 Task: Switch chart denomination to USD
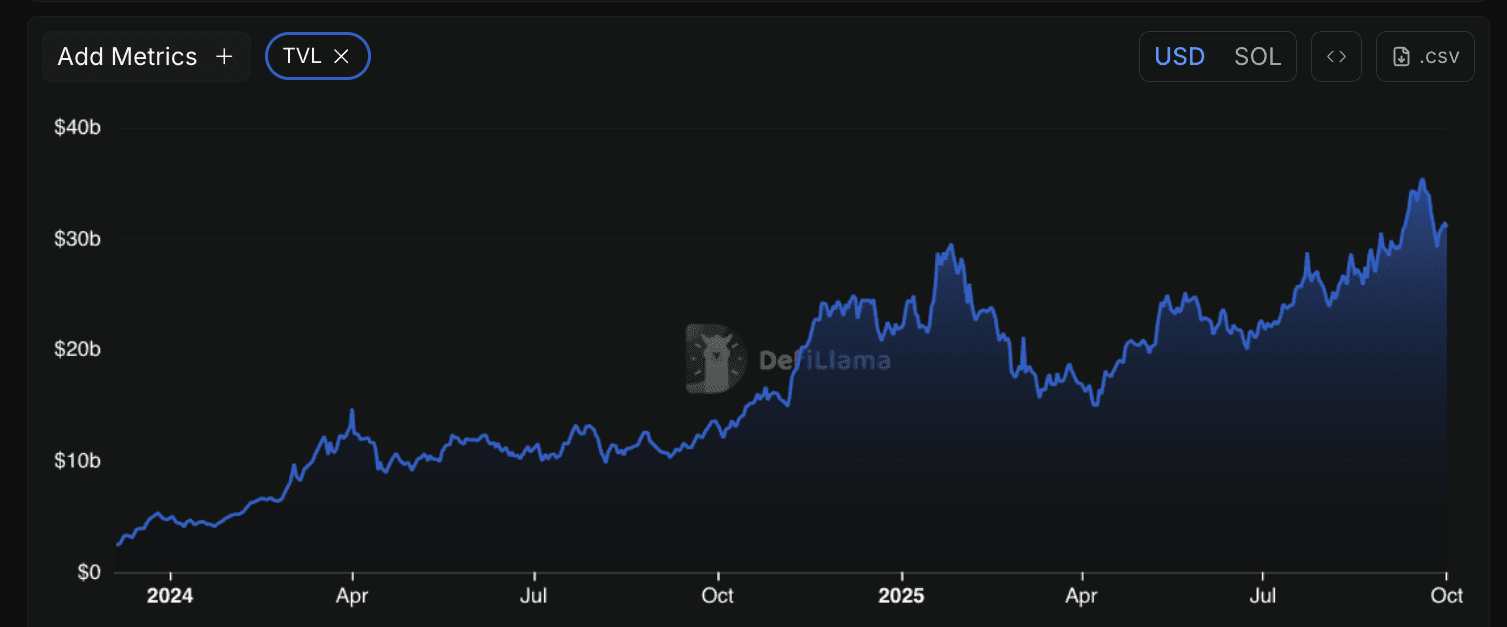[x=1180, y=57]
